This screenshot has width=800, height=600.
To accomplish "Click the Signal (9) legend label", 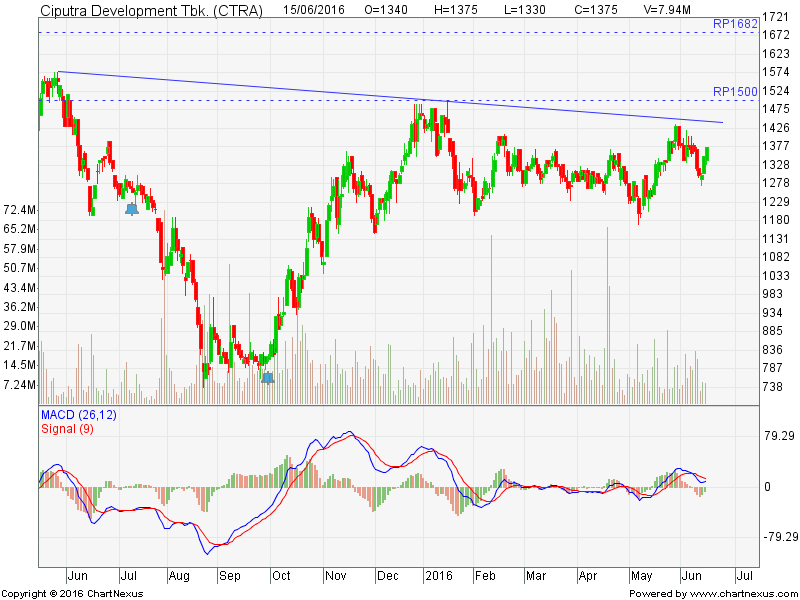I will (67, 429).
